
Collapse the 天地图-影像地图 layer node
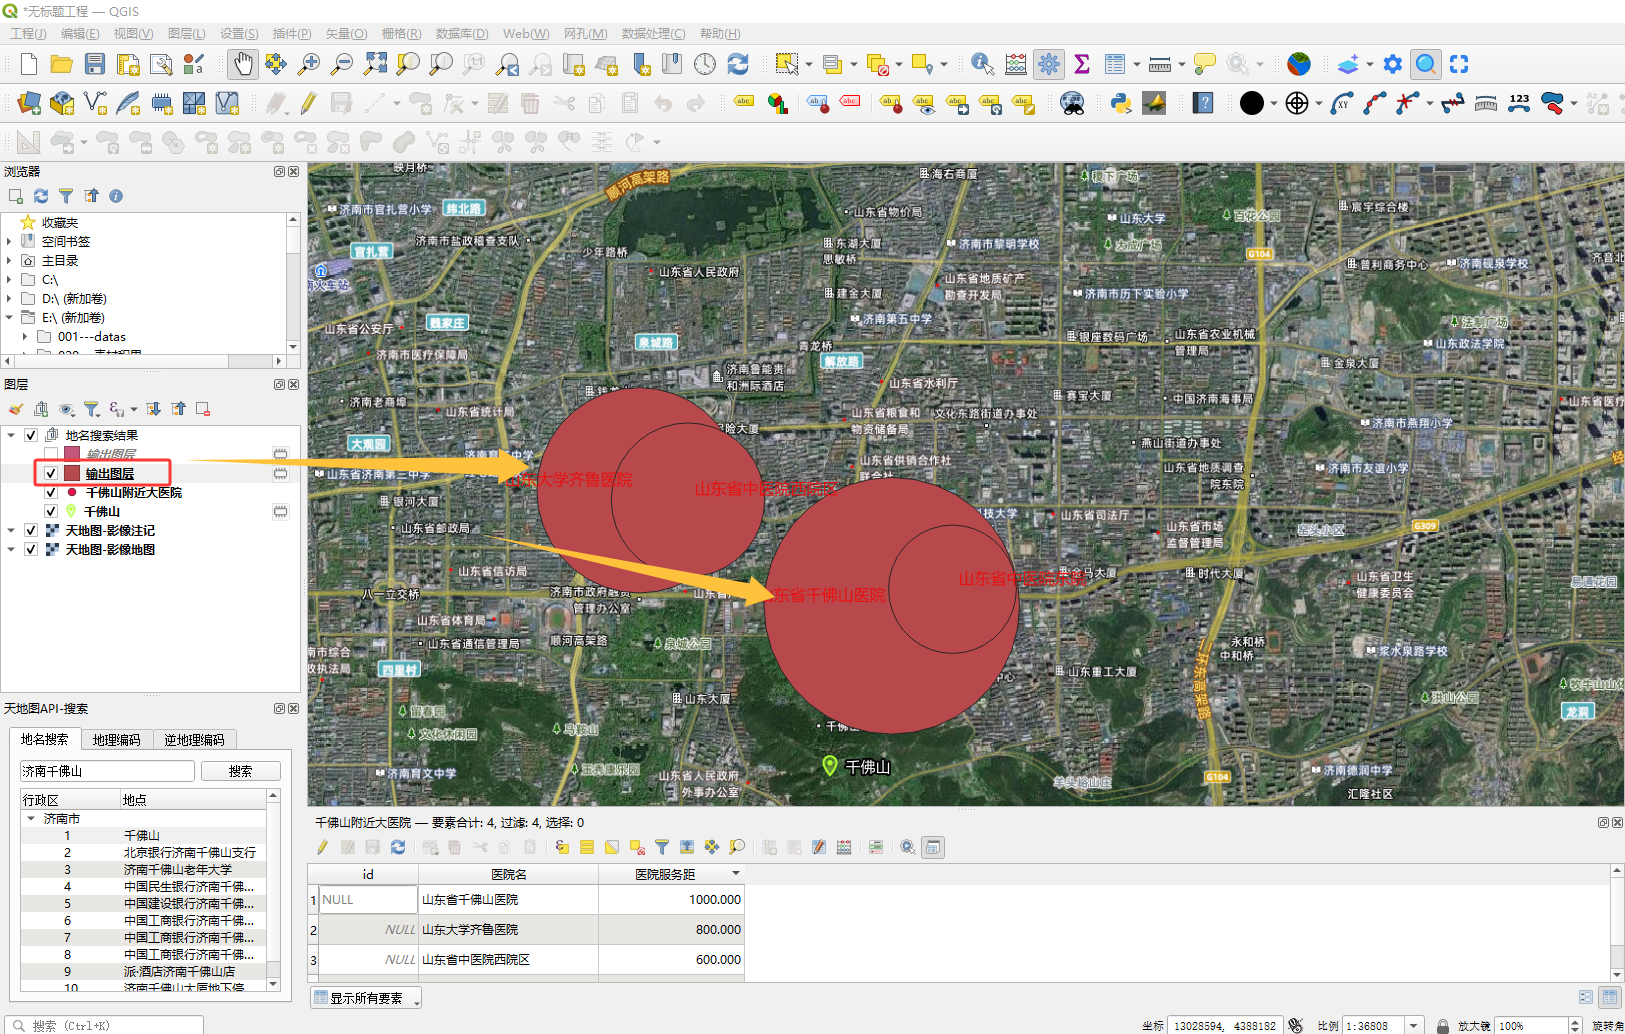coord(11,549)
